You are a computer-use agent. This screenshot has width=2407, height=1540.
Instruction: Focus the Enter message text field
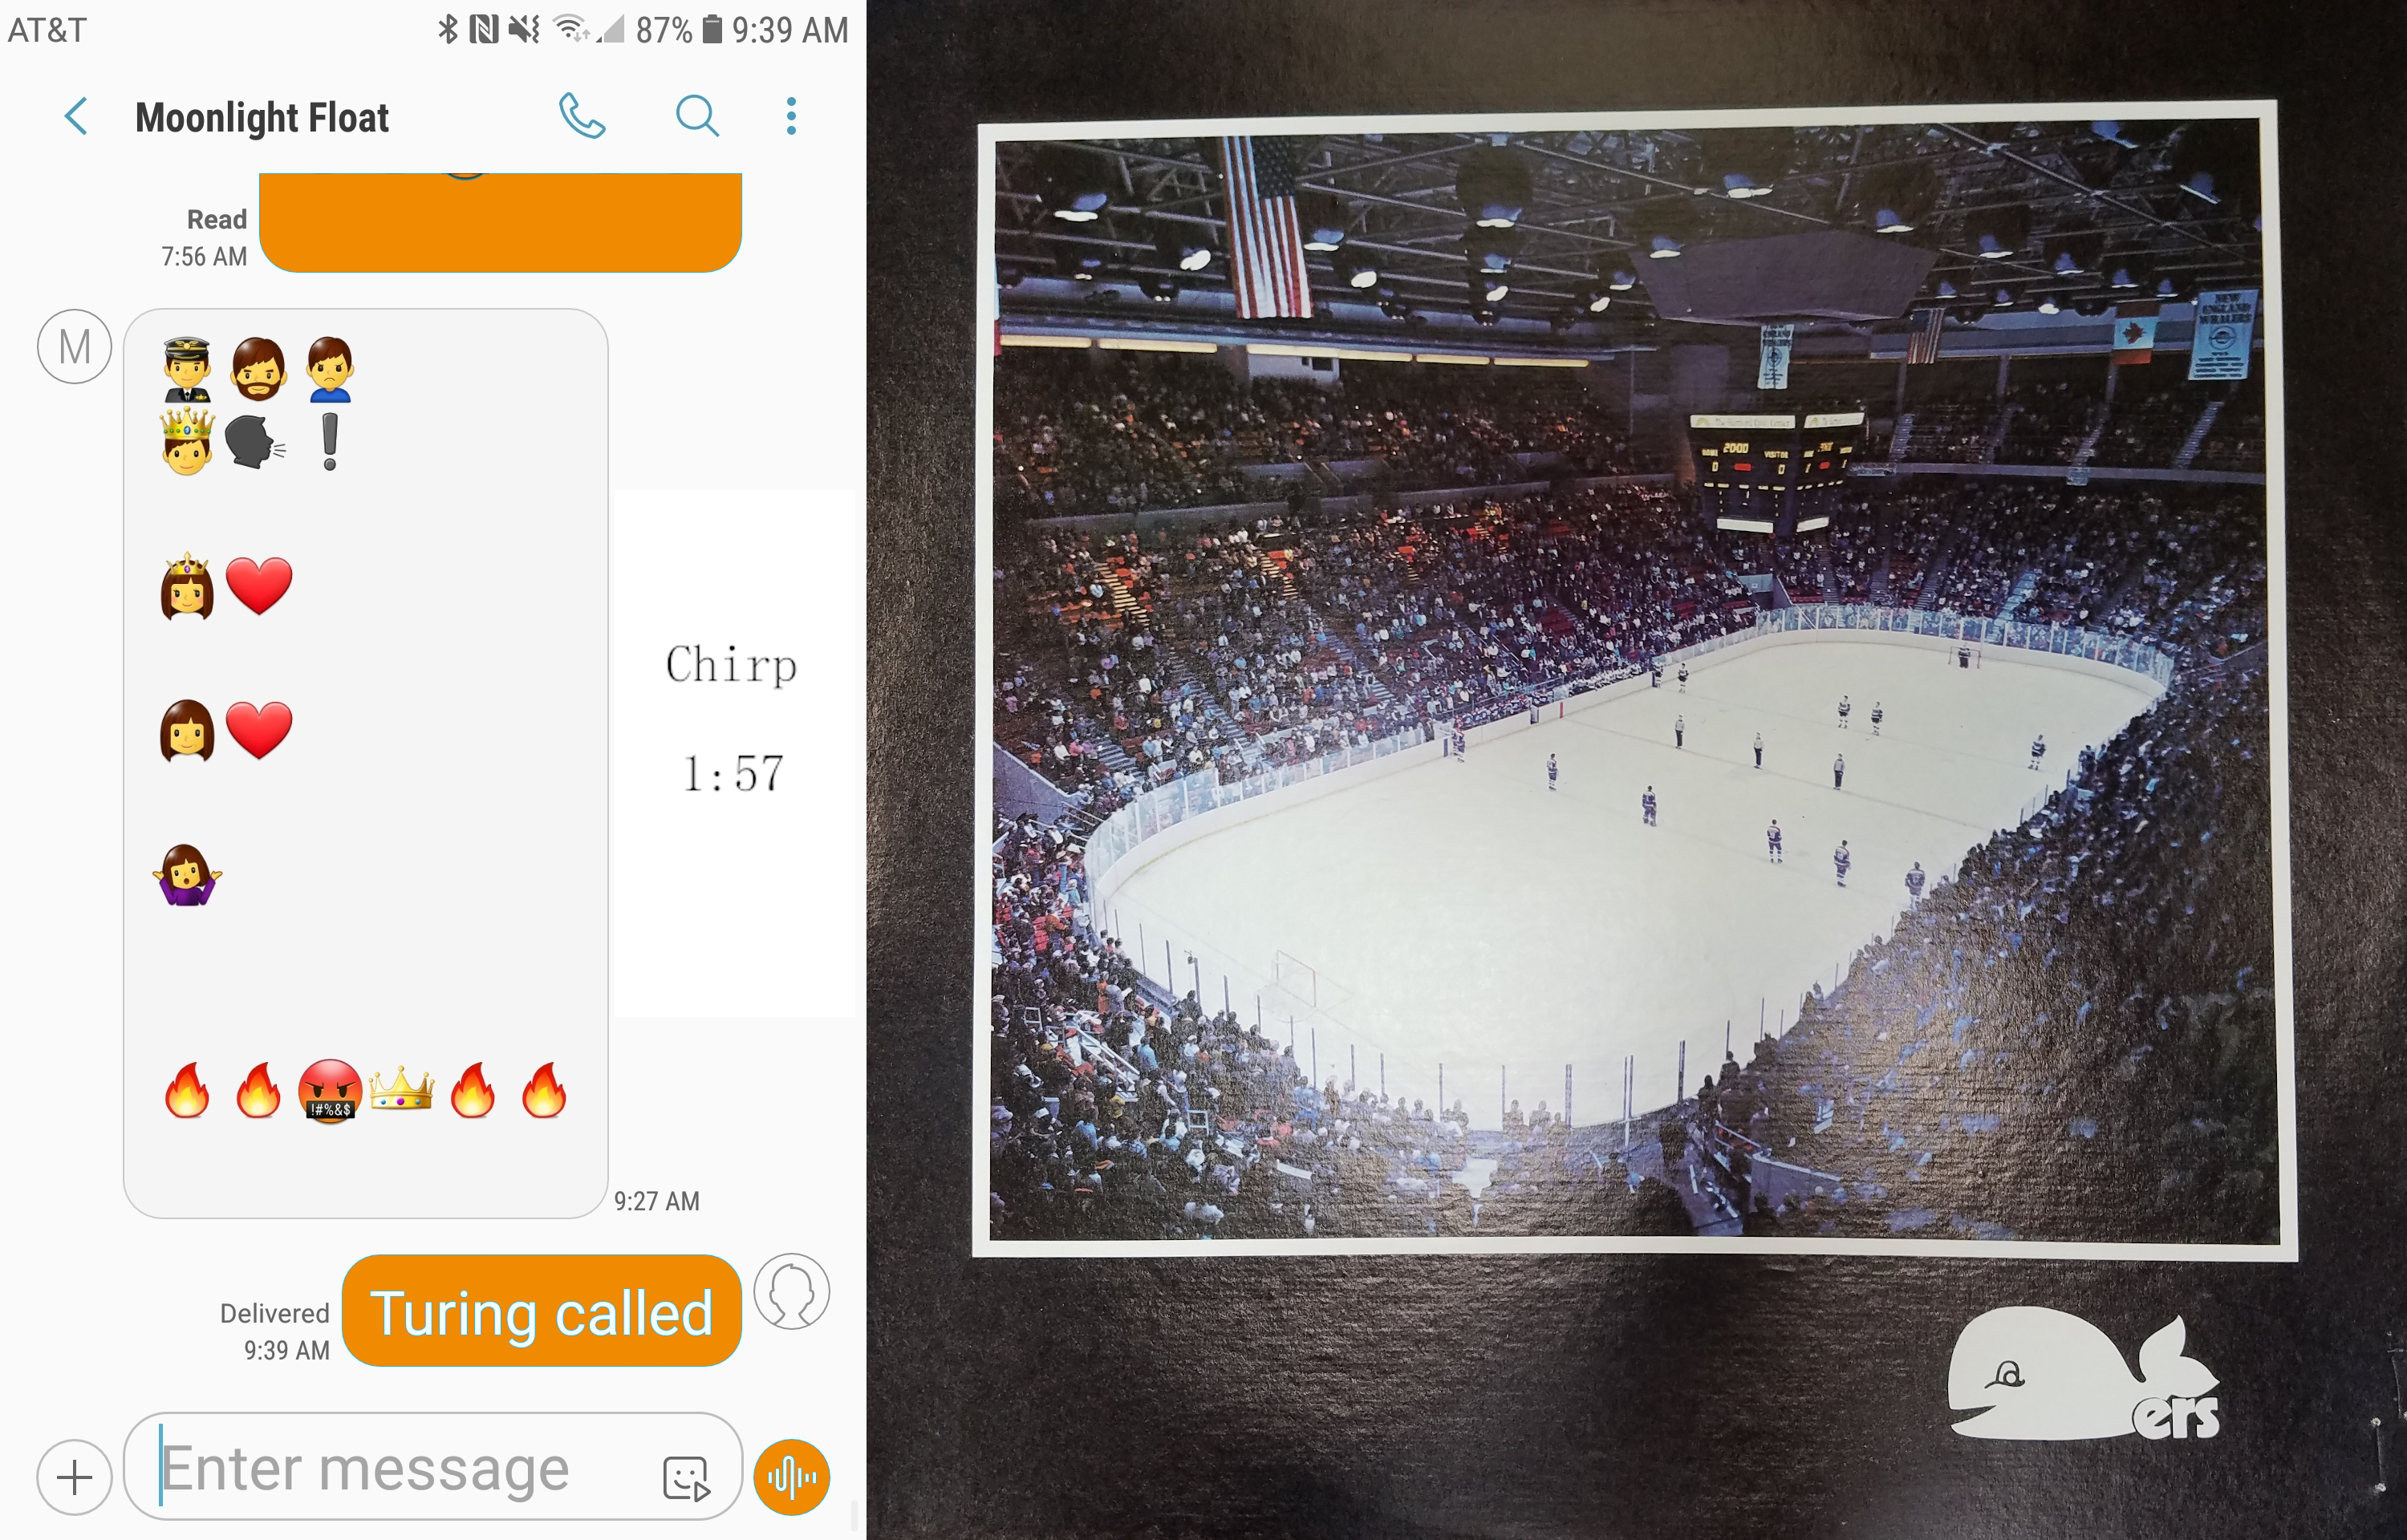click(x=432, y=1466)
